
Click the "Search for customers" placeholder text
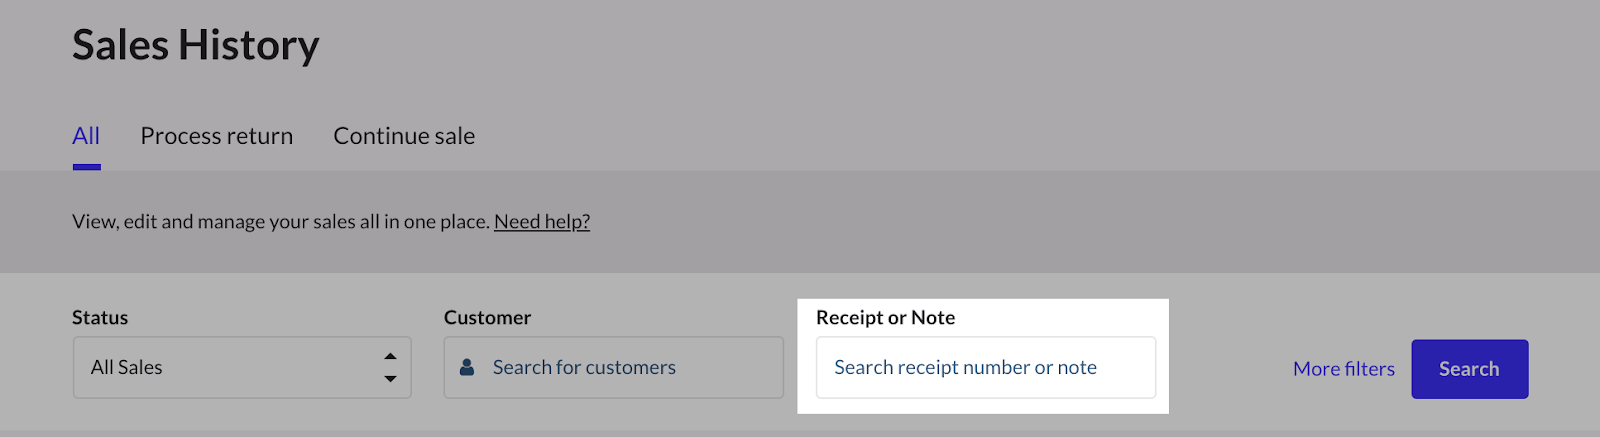coord(584,368)
